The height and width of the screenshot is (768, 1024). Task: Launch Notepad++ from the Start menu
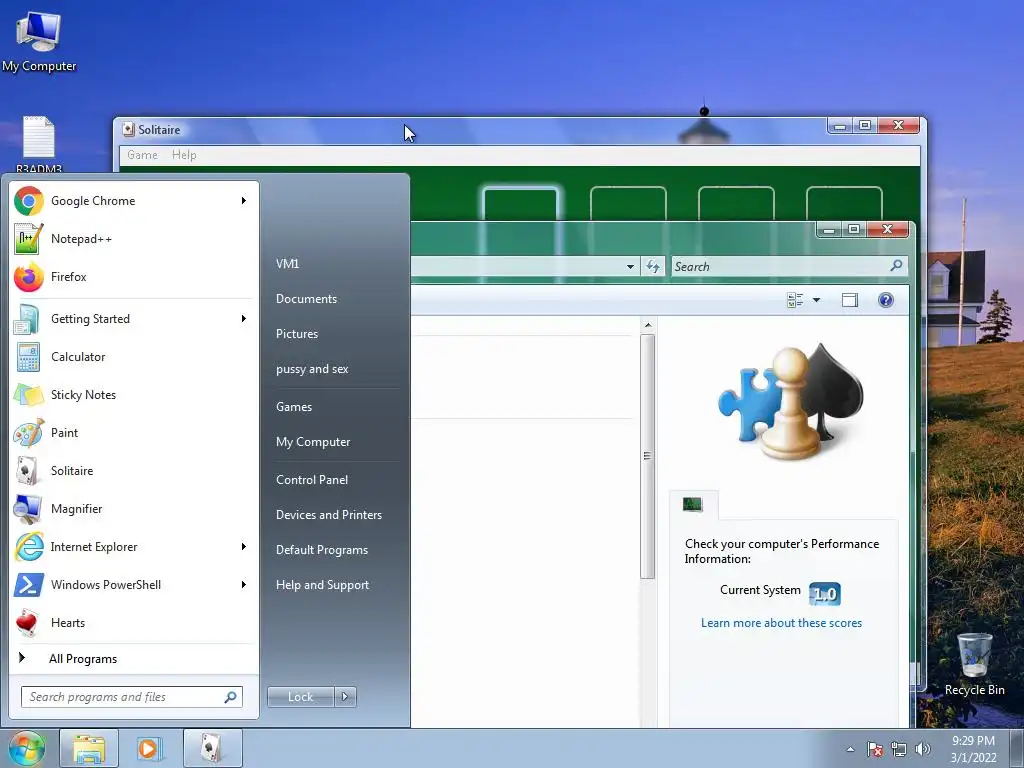[x=133, y=239]
